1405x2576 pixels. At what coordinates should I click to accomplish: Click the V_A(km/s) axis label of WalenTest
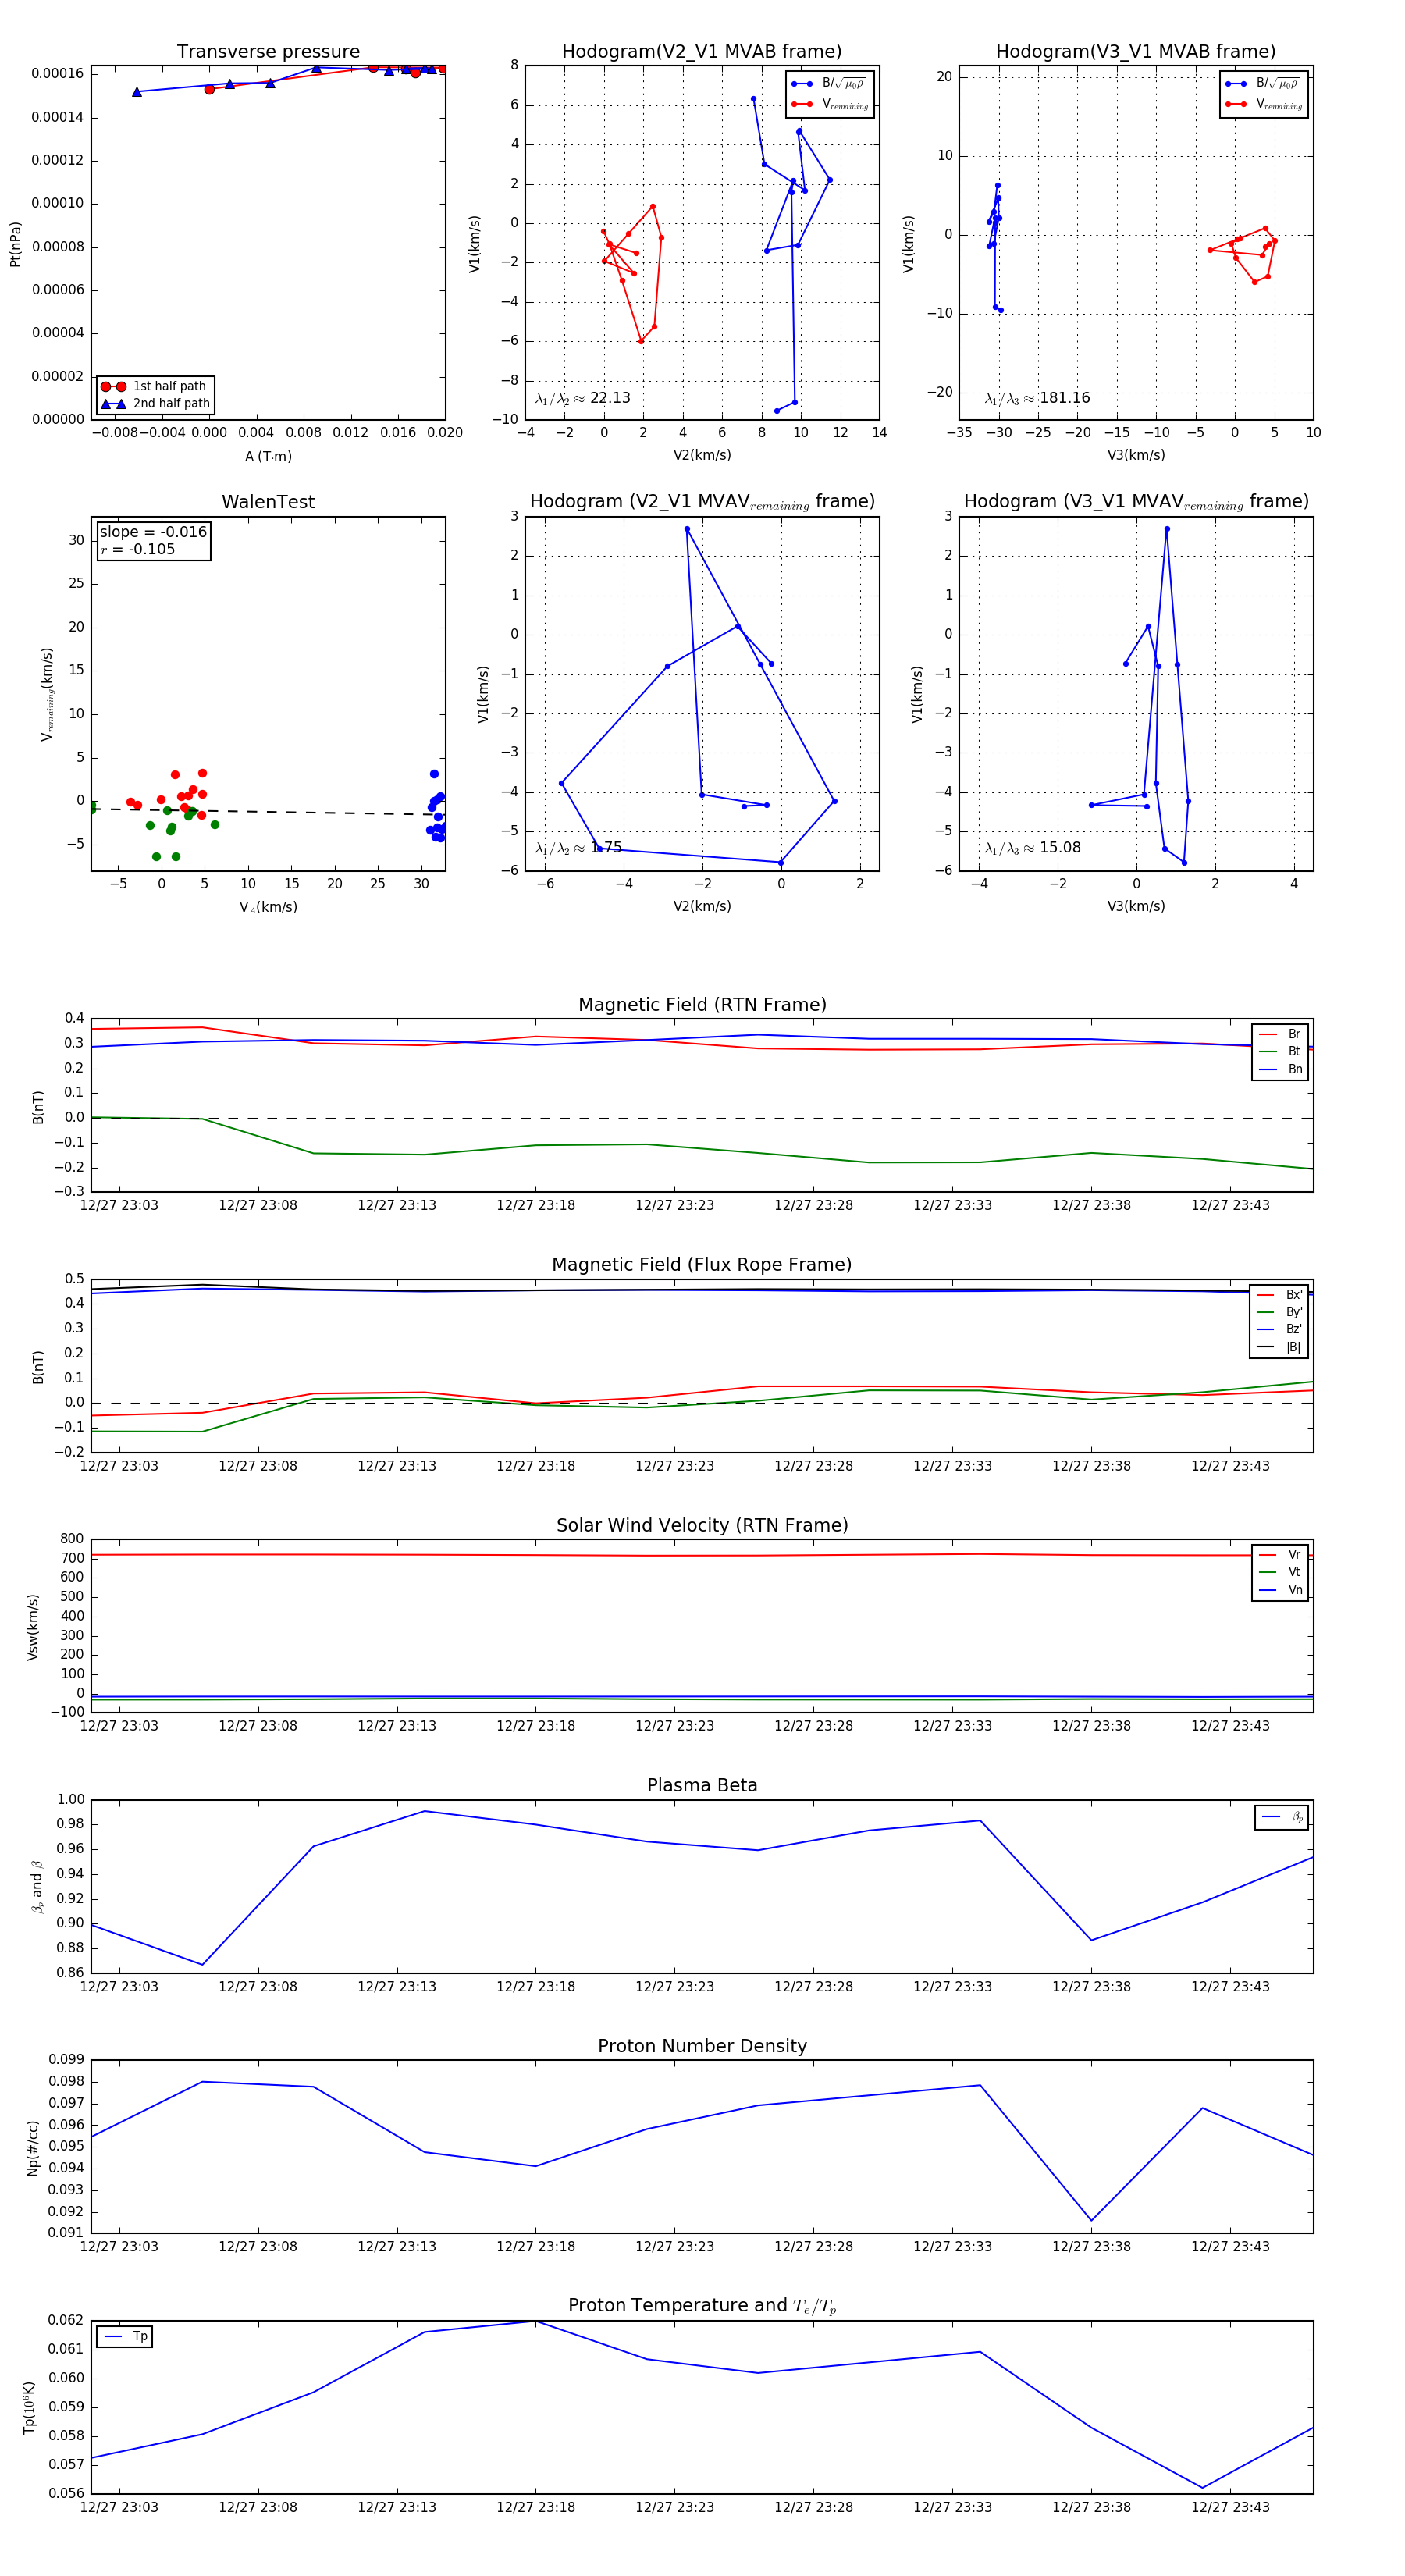click(x=268, y=907)
